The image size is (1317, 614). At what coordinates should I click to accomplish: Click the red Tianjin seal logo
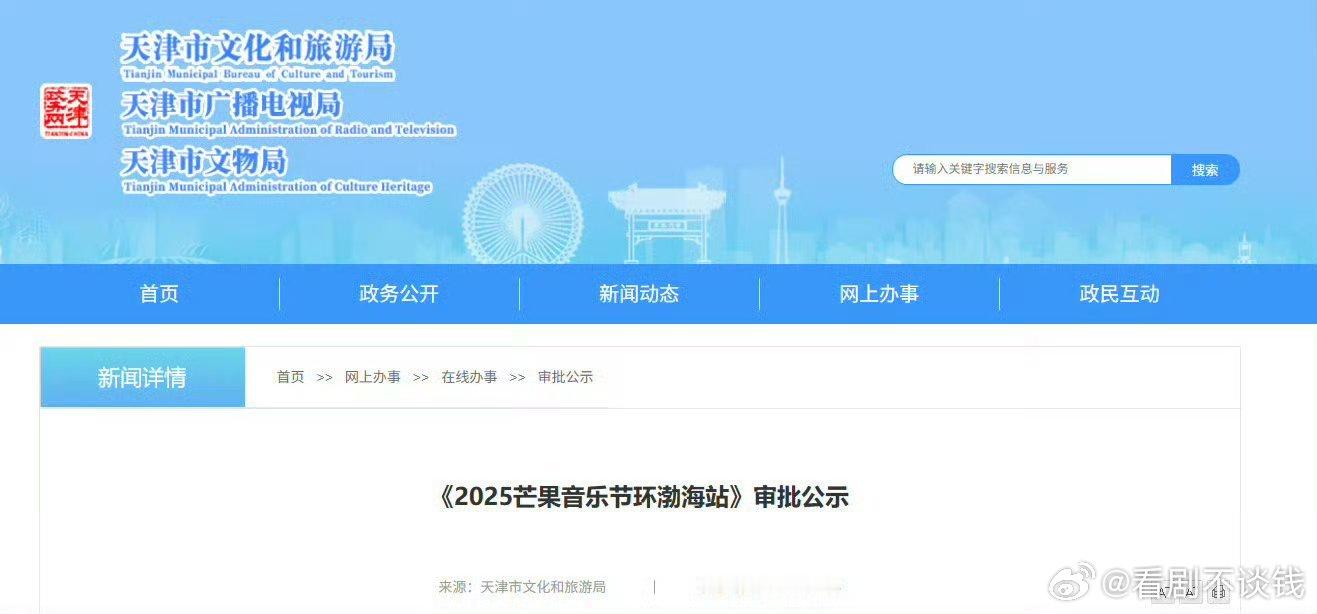66,111
